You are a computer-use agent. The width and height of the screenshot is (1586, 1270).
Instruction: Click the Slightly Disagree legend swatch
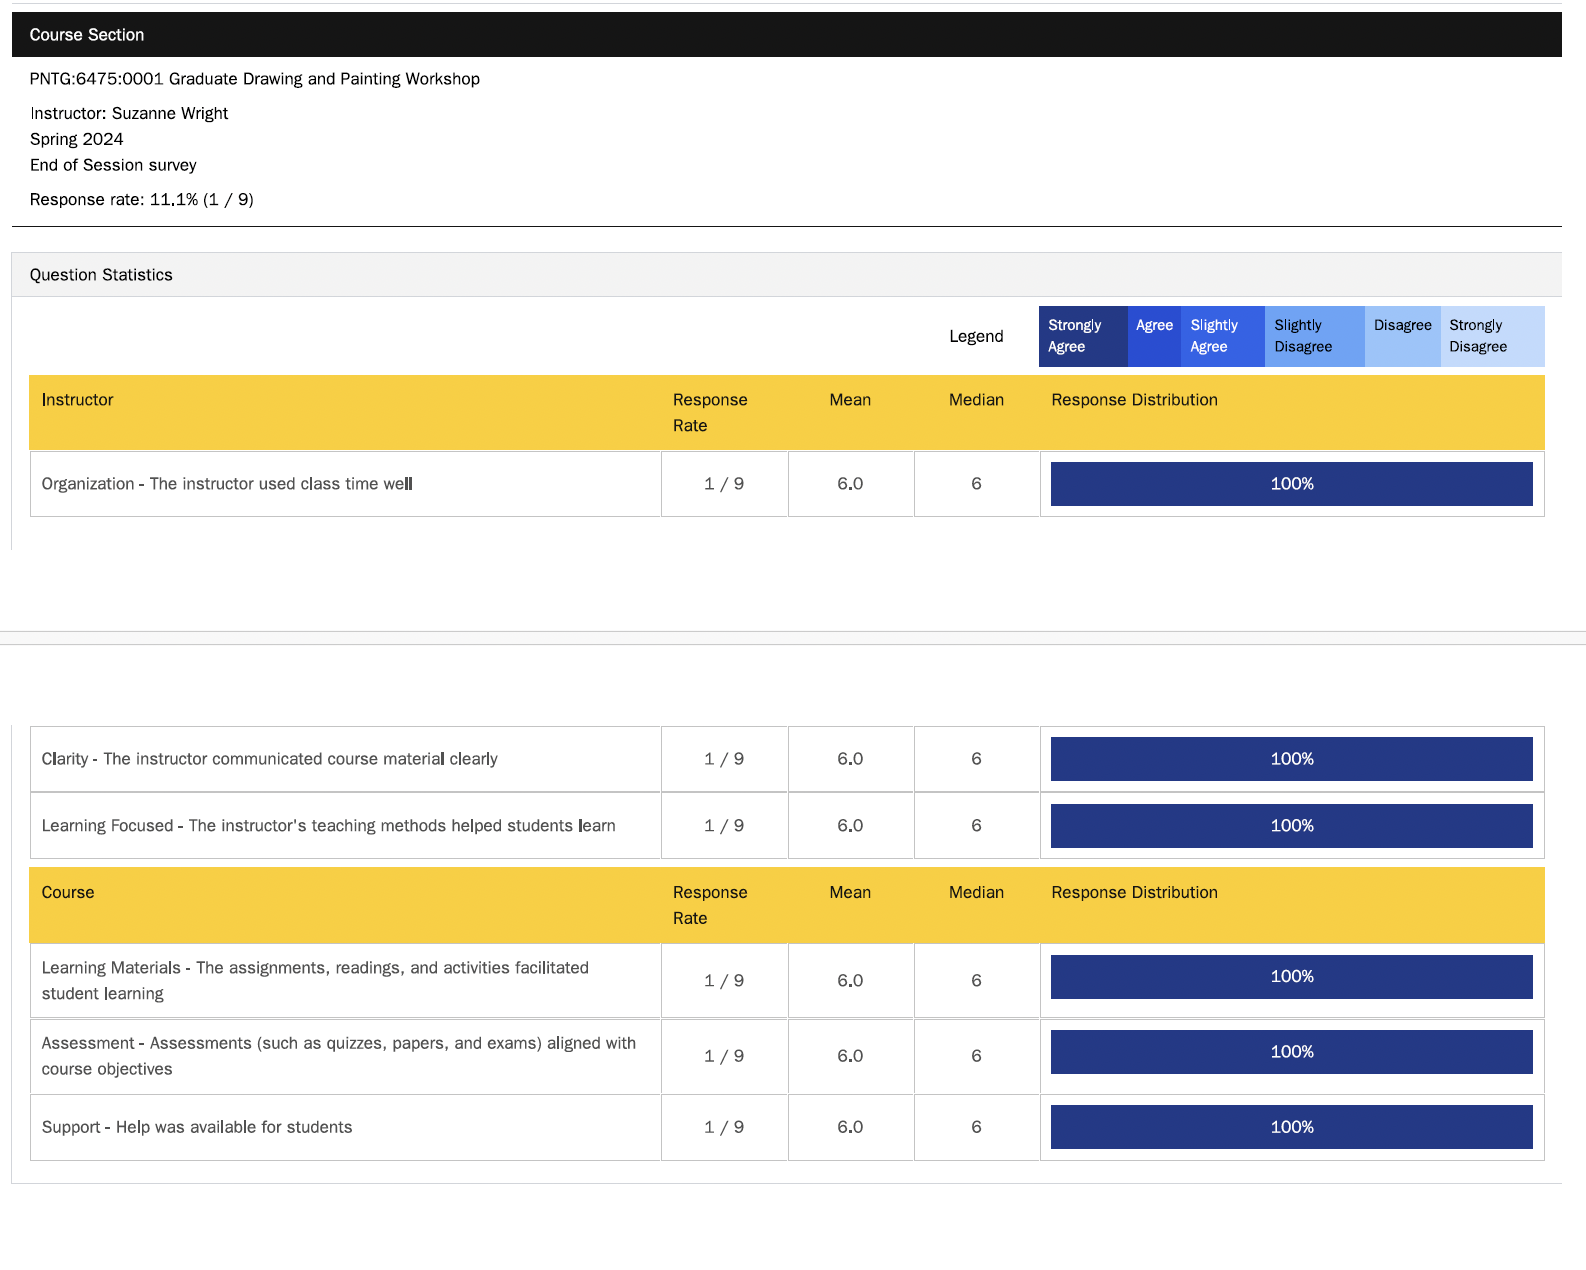[1315, 336]
